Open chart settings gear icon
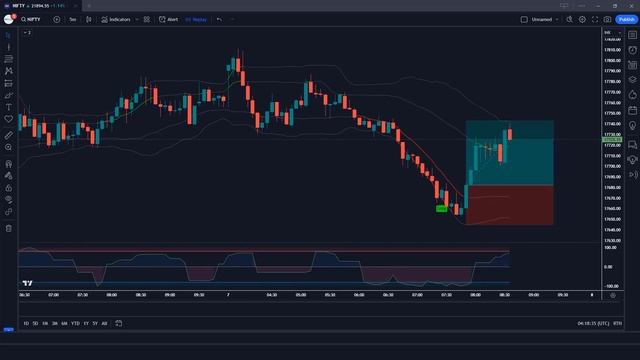 tap(582, 19)
